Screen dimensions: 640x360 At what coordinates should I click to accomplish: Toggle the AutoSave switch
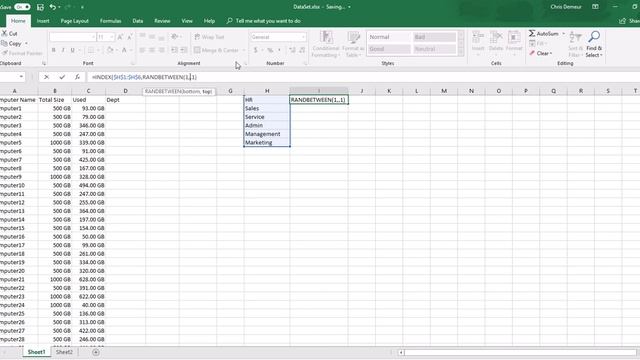pyautogui.click(x=22, y=7)
